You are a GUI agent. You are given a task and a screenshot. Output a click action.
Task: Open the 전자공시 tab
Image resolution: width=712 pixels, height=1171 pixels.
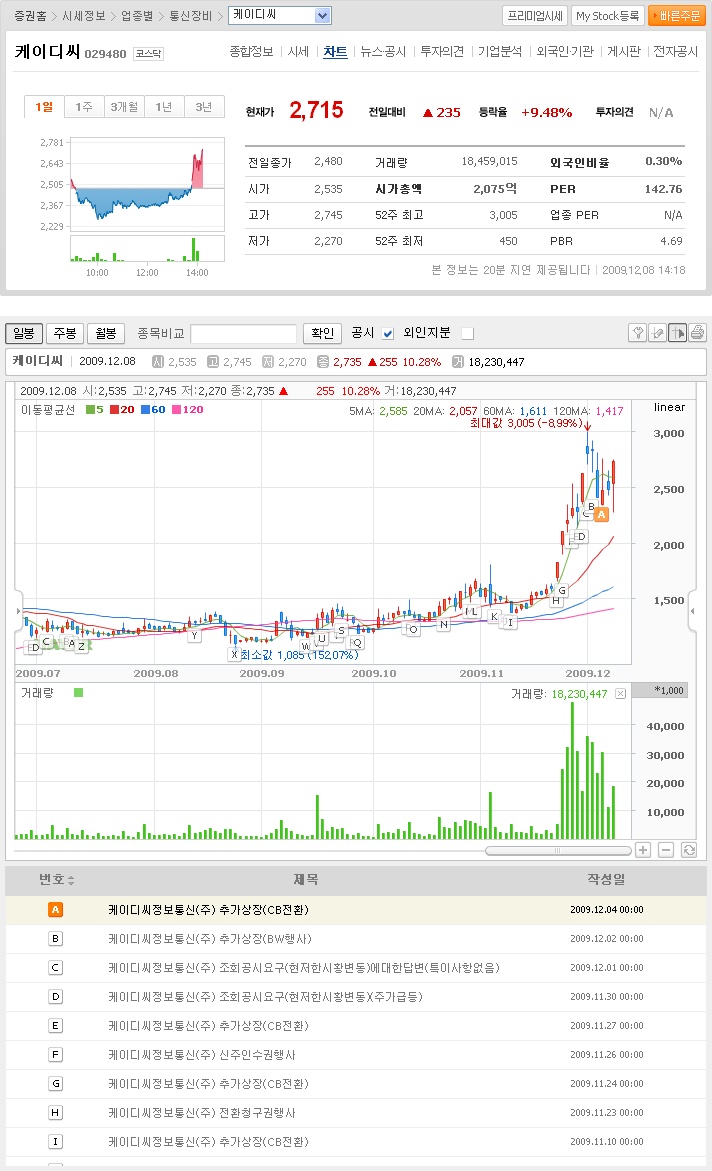pyautogui.click(x=675, y=52)
